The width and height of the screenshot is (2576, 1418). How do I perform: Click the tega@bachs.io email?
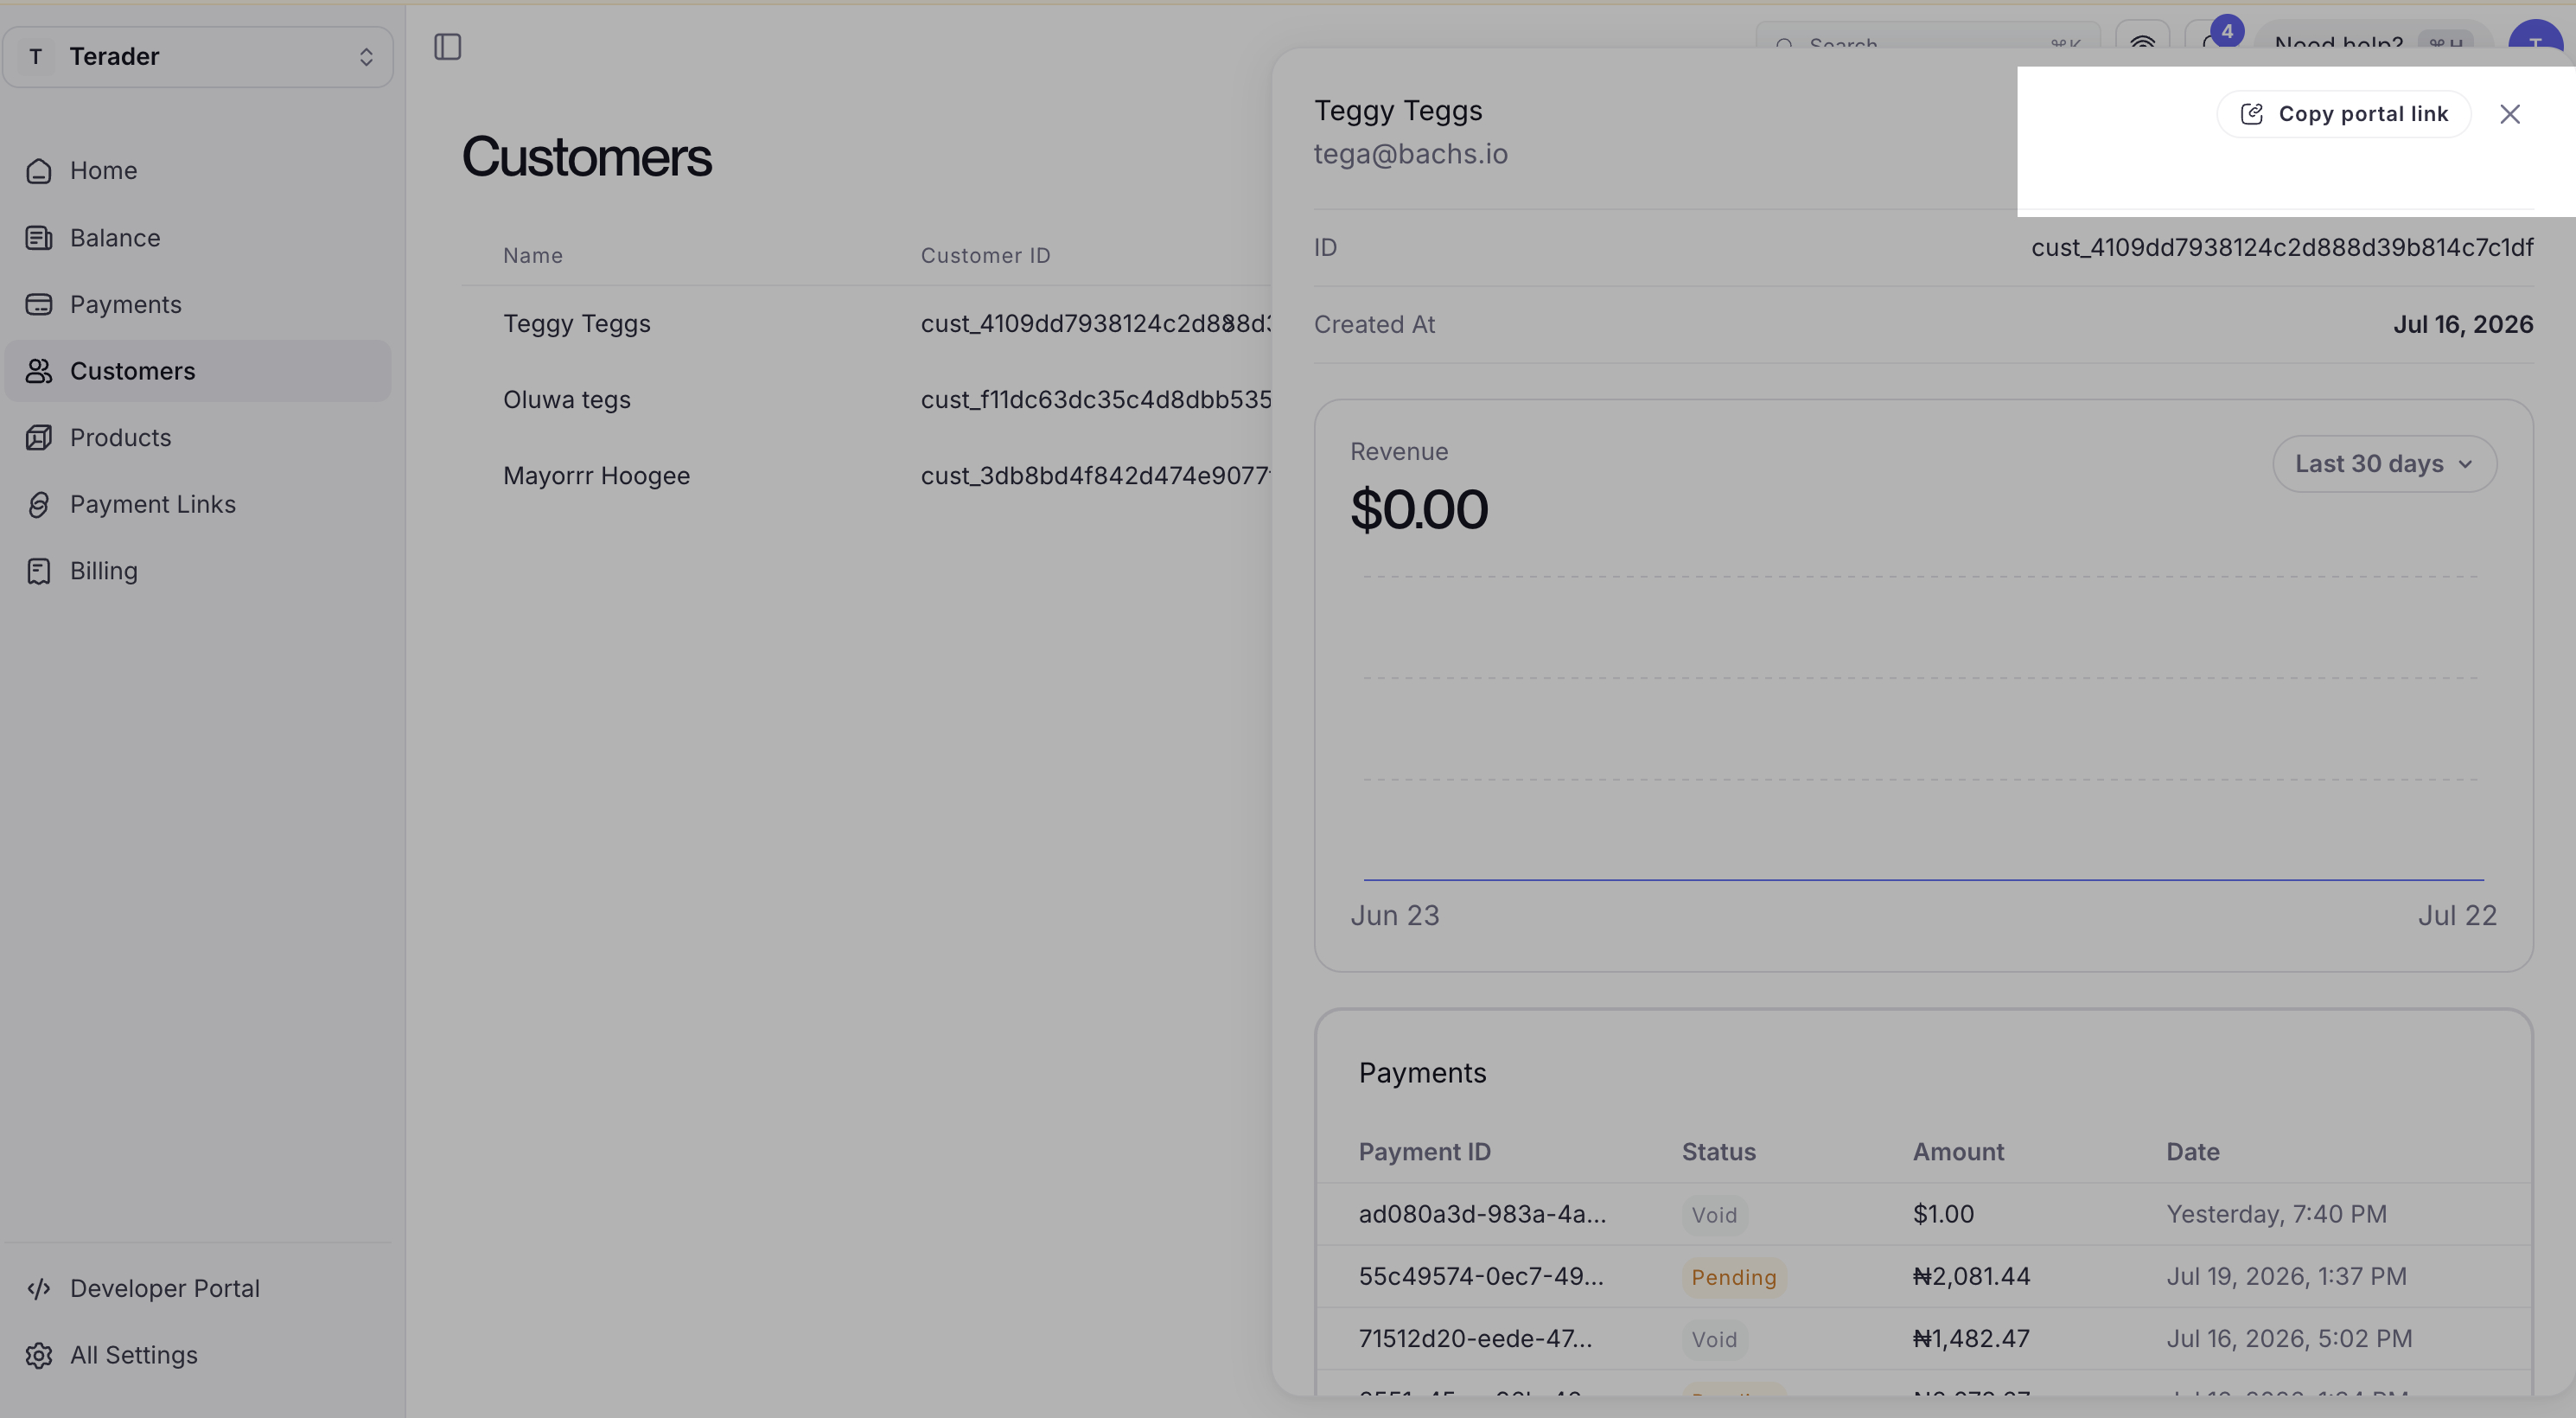click(x=1410, y=154)
